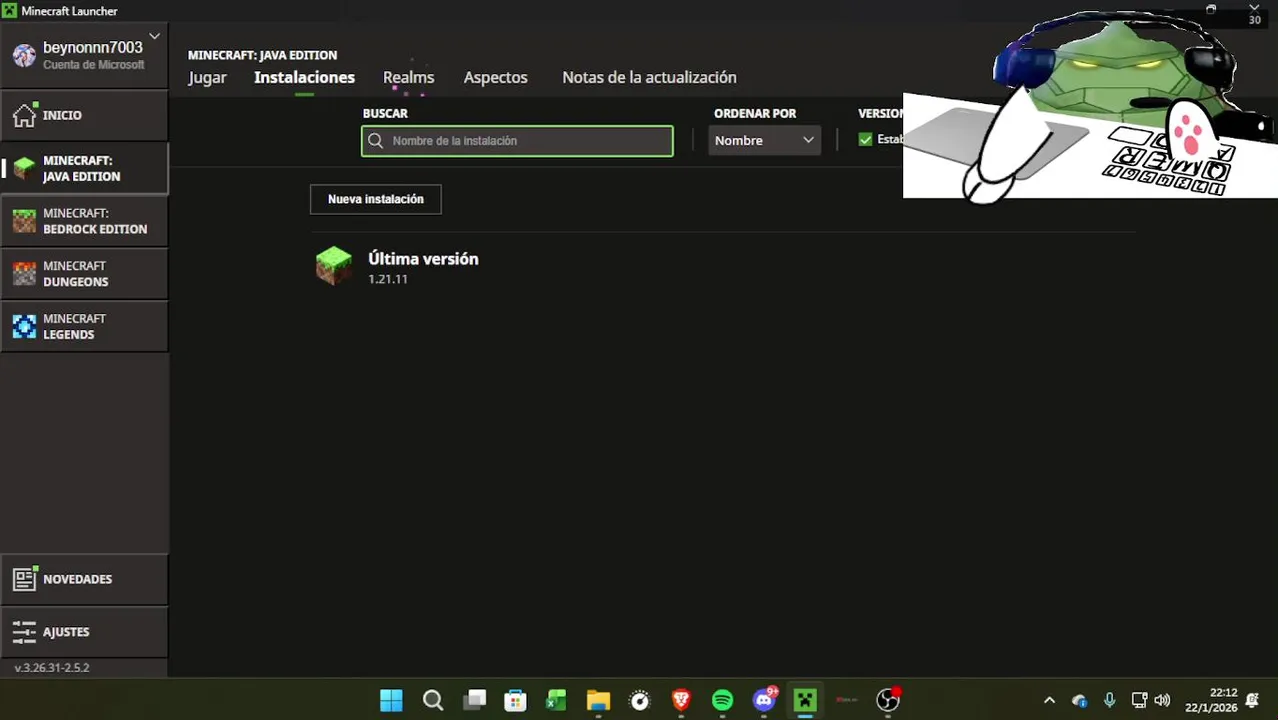Click the OneDrive cloud tray icon
This screenshot has width=1278, height=720.
1079,700
